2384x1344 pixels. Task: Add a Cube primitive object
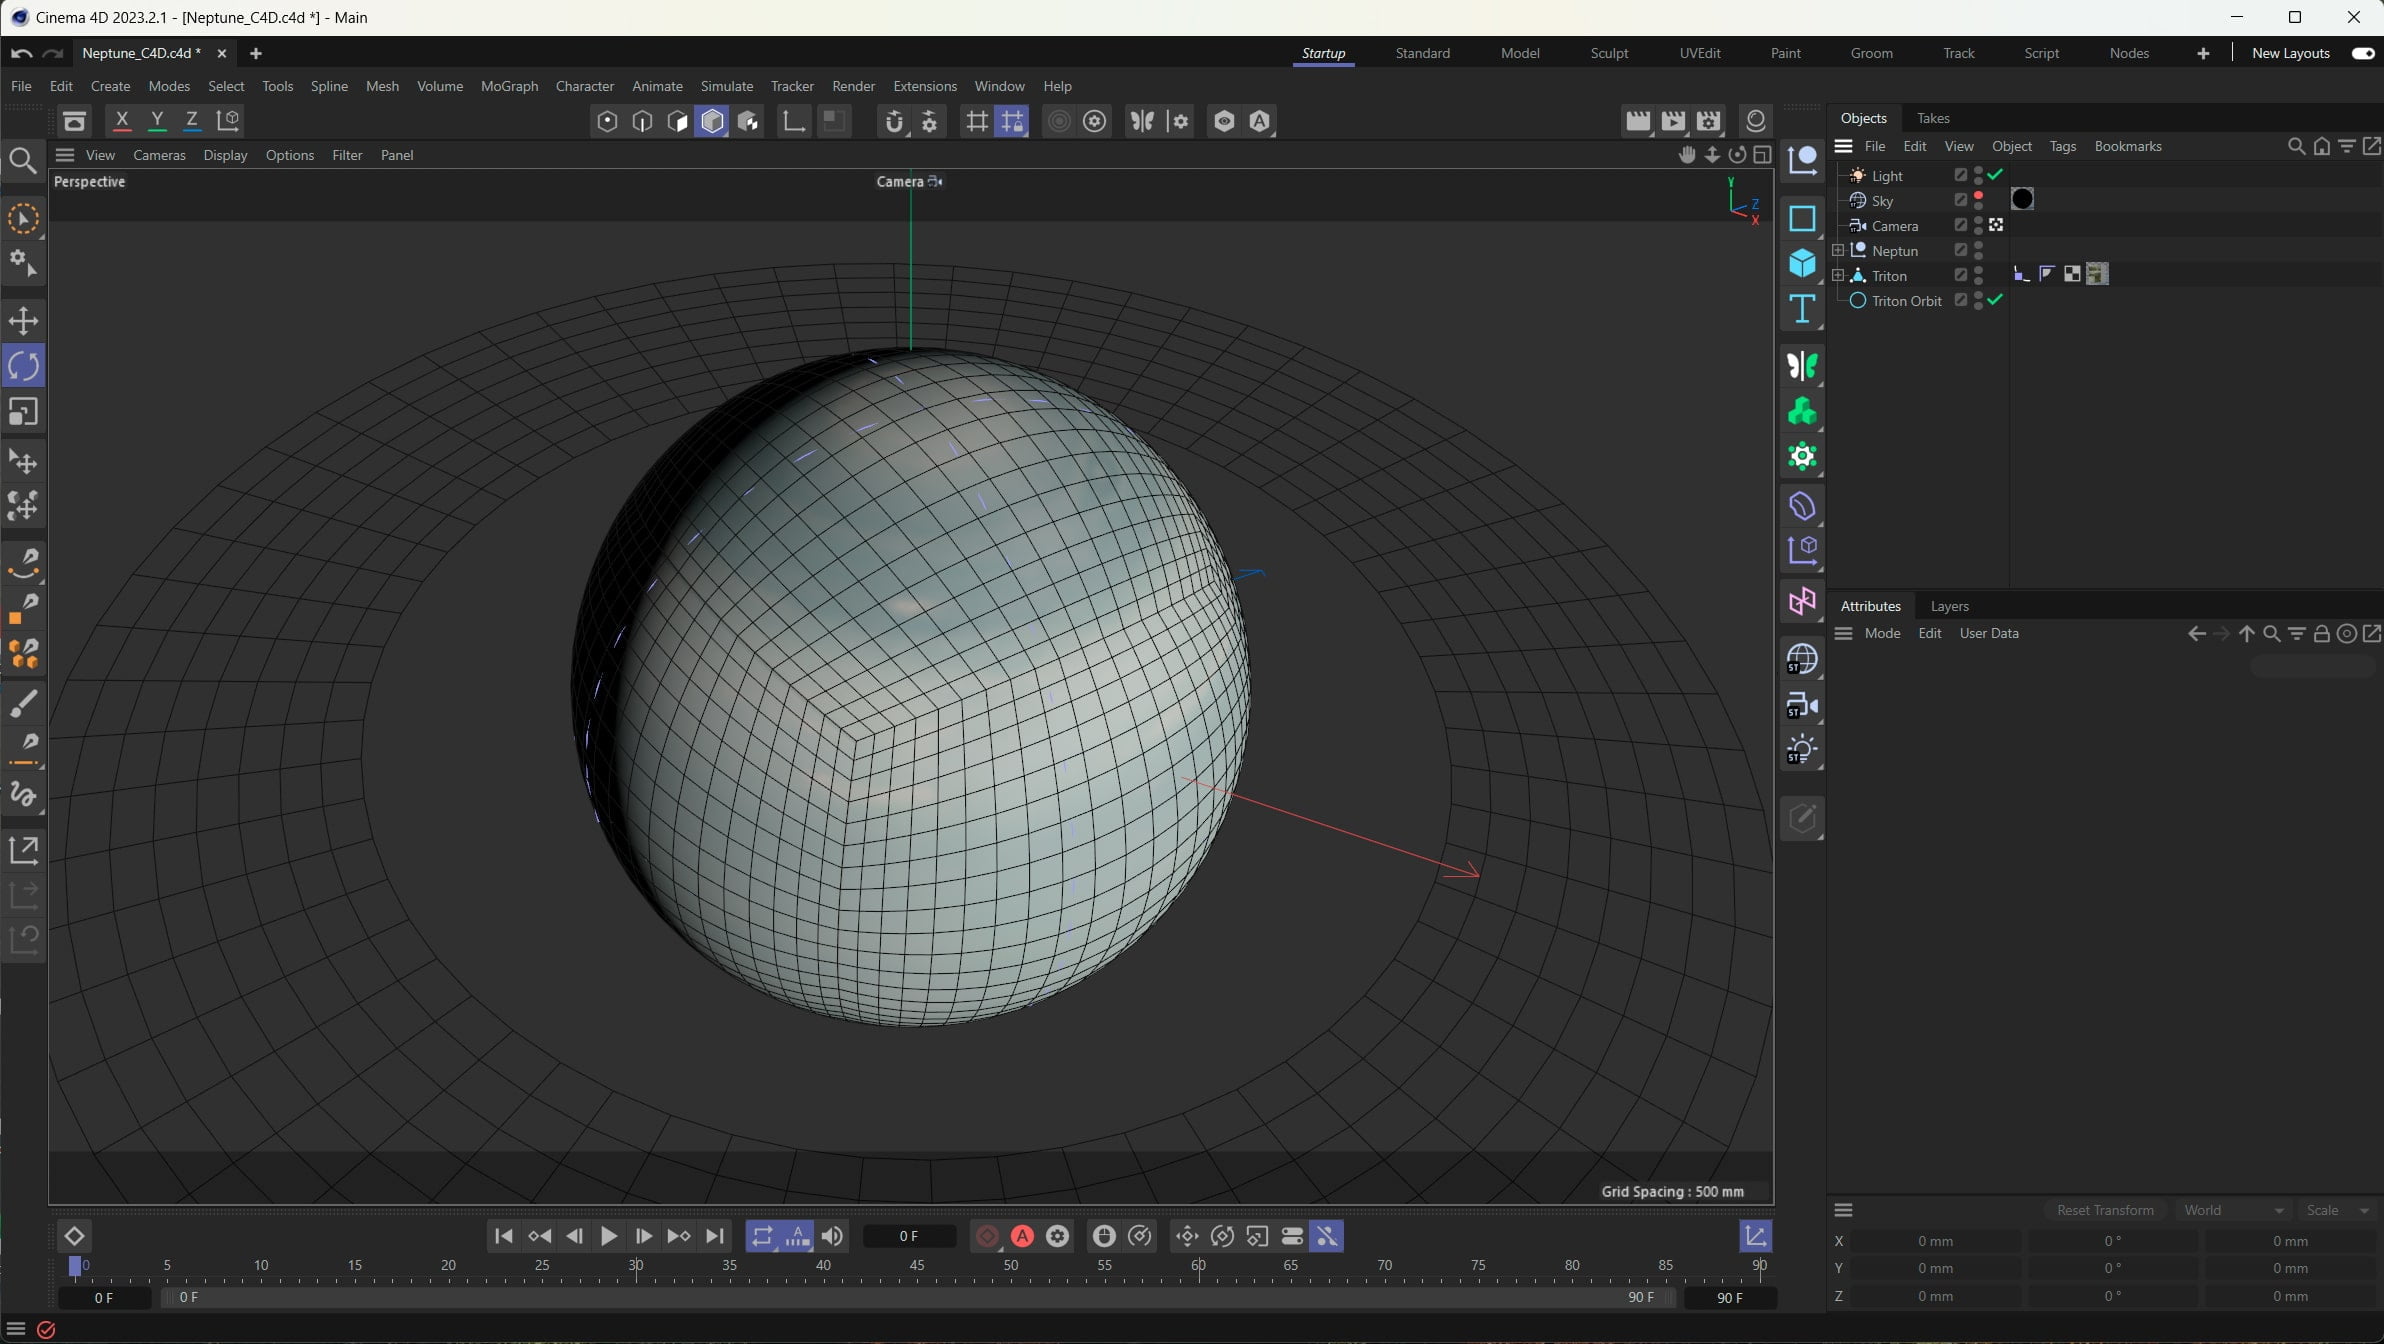(1802, 263)
